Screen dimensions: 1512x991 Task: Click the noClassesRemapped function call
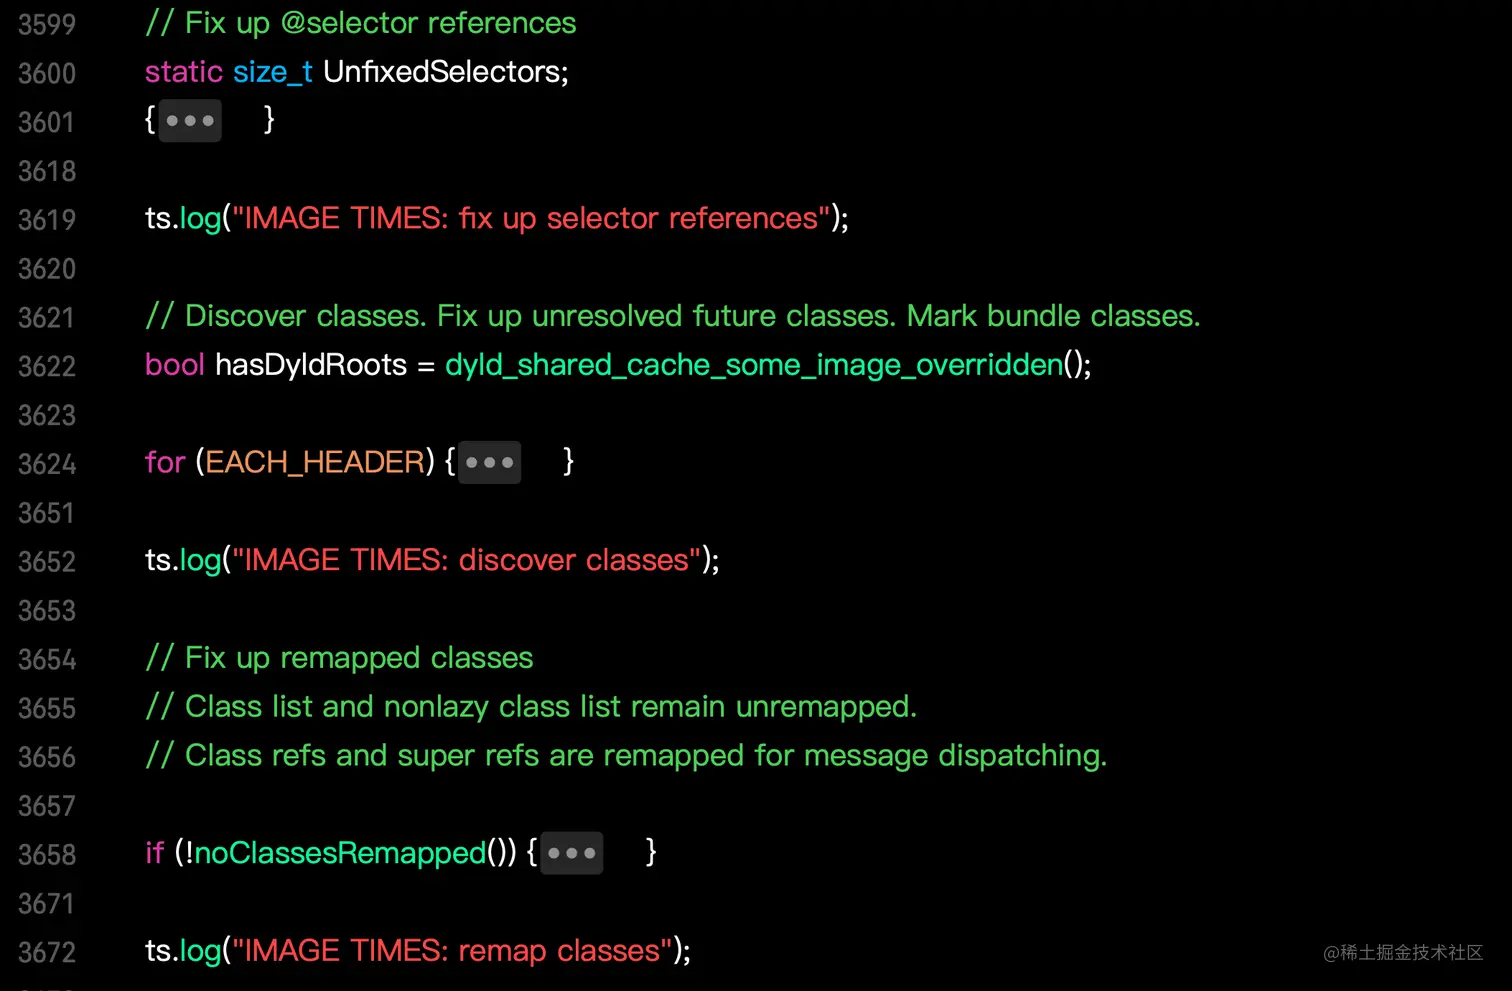click(339, 853)
